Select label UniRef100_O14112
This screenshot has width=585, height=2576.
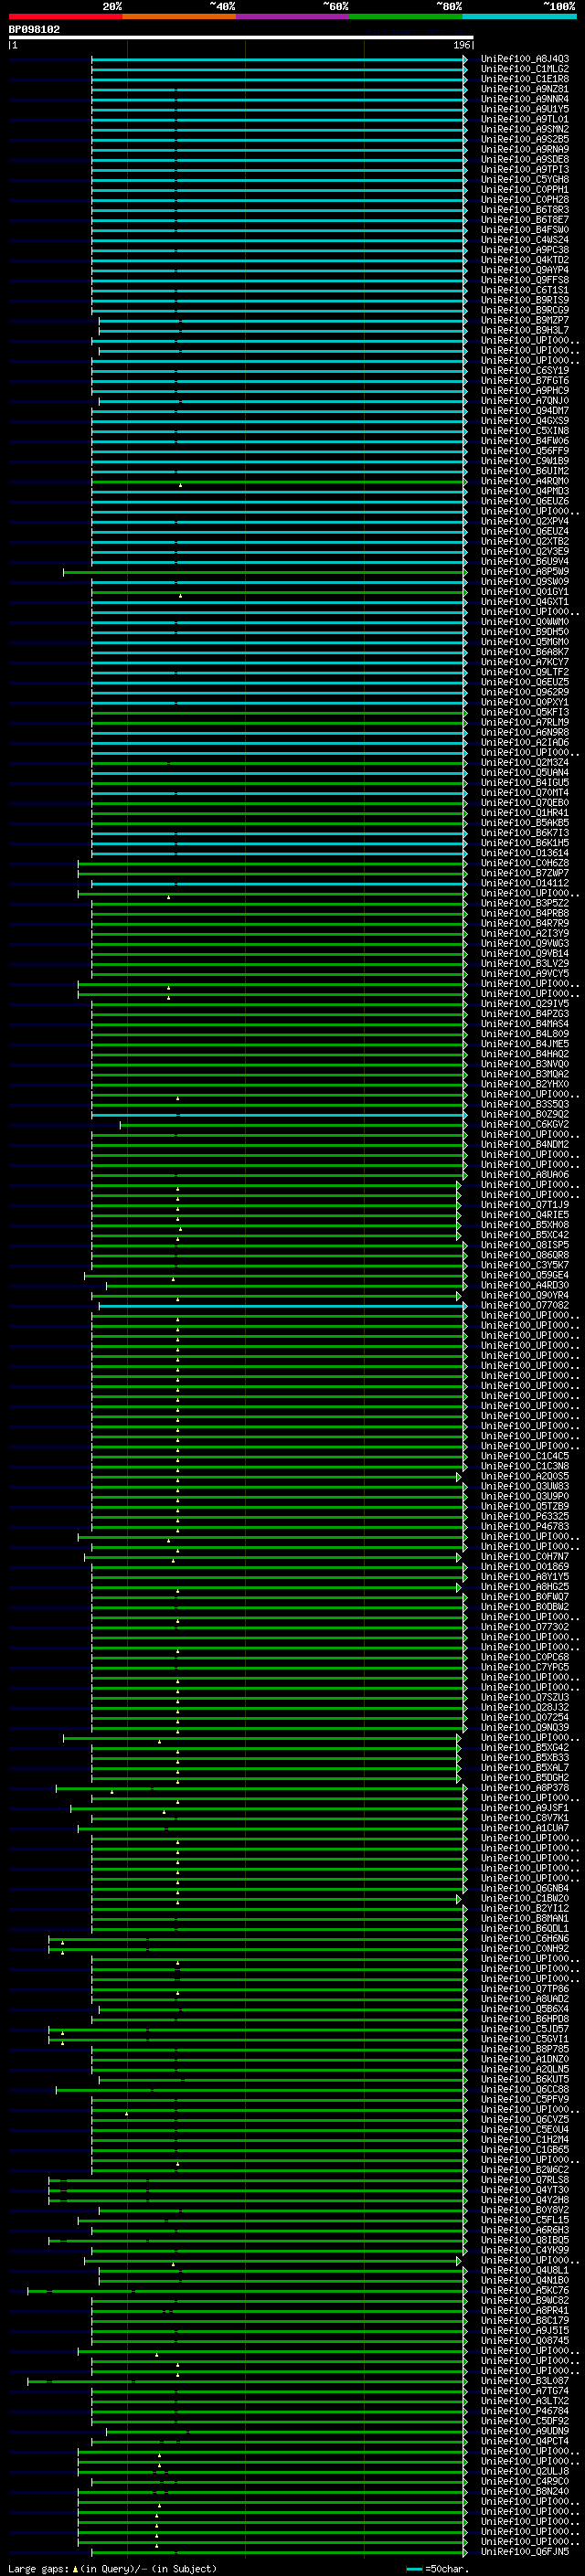click(x=524, y=883)
